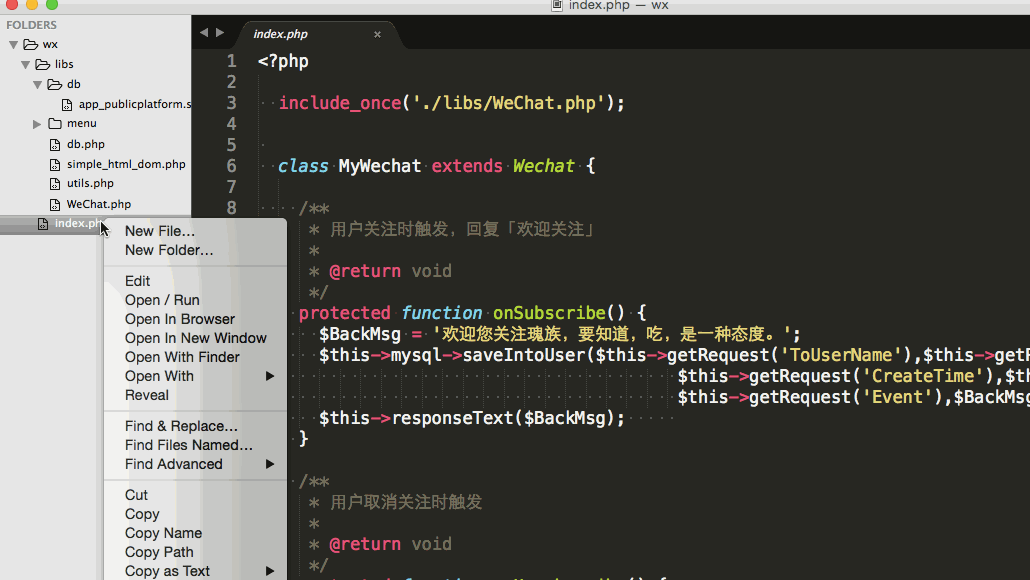
Task: Collapse the wx folder in the sidebar
Action: pos(11,44)
